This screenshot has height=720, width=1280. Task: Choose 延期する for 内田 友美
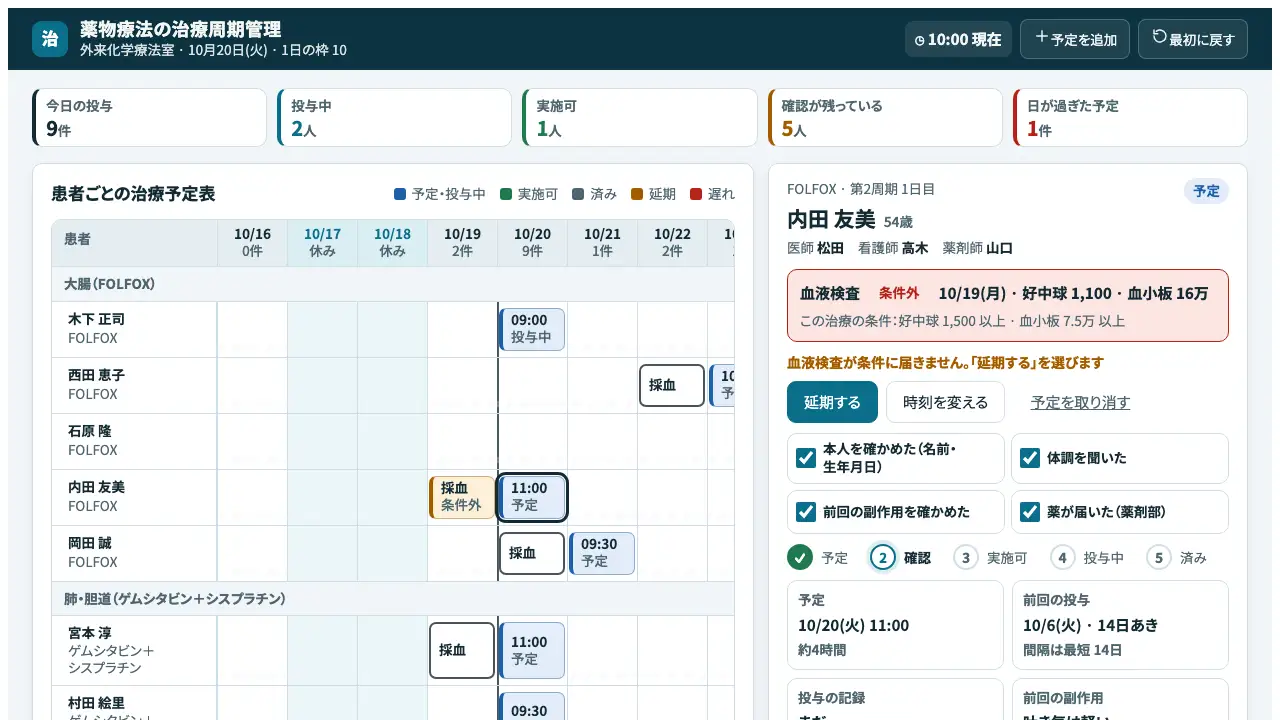click(832, 402)
